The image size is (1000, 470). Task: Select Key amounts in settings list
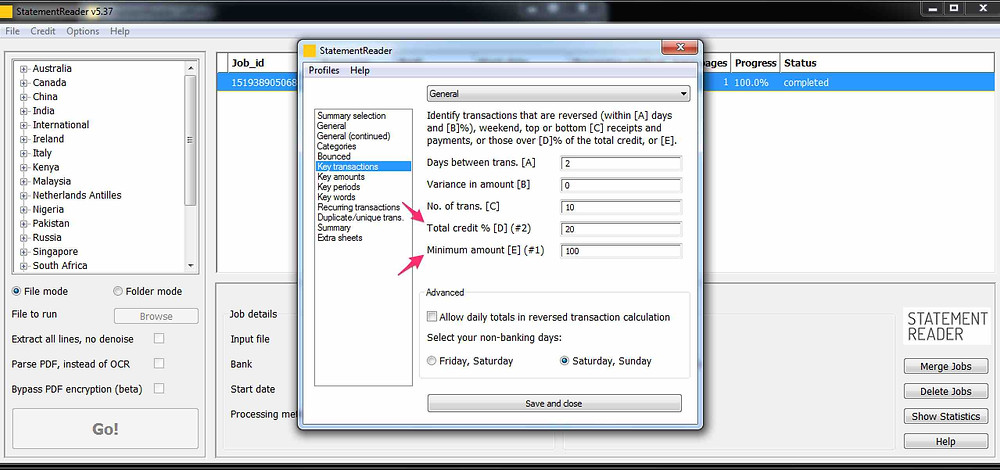click(x=341, y=177)
